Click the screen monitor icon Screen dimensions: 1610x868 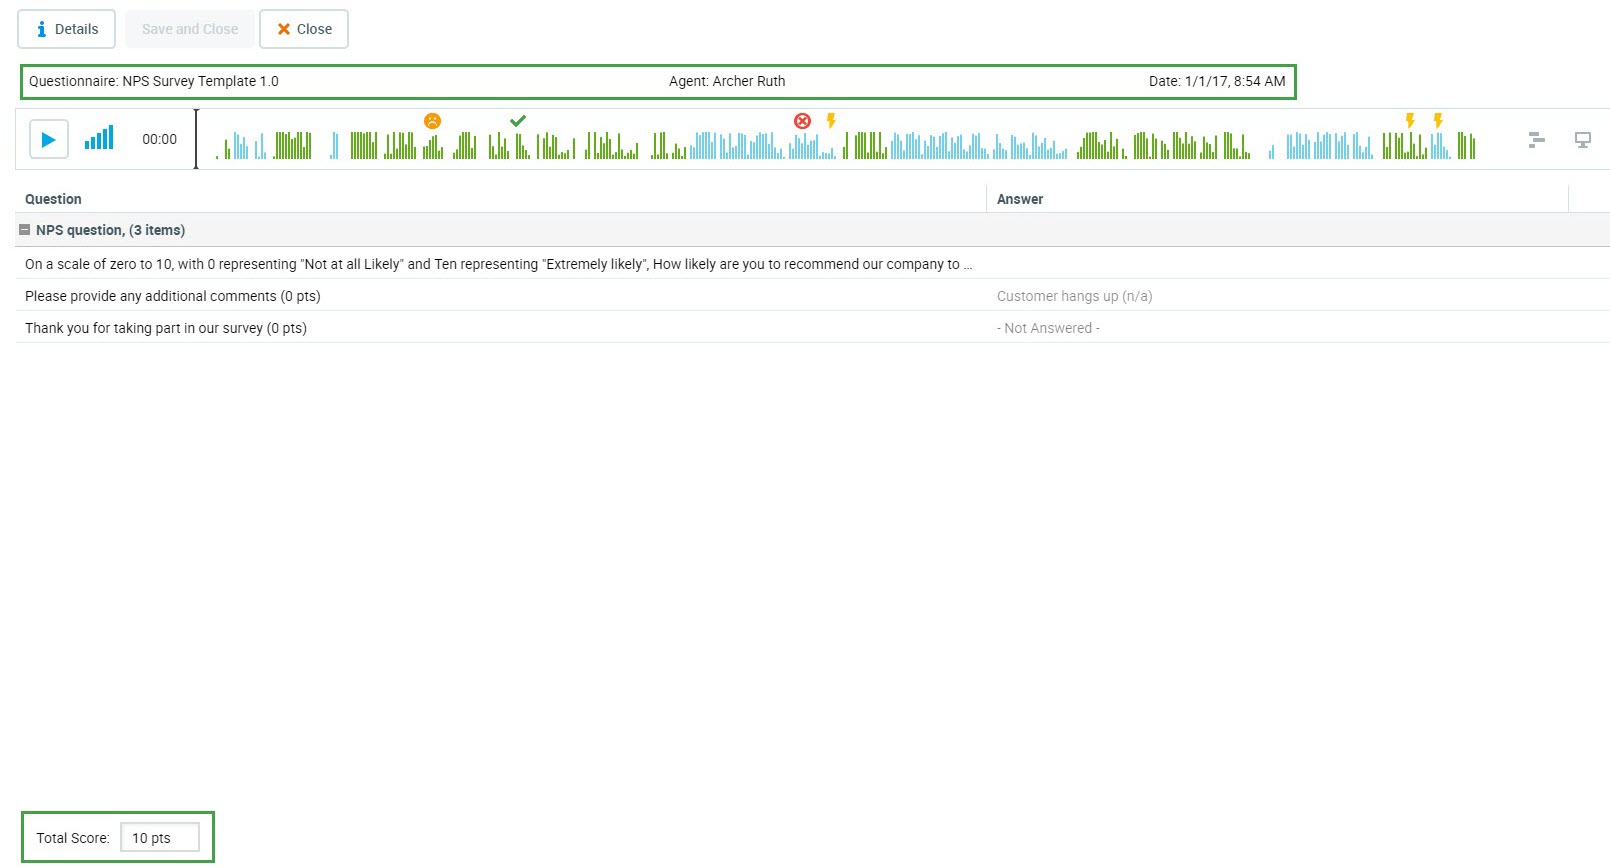click(1582, 140)
